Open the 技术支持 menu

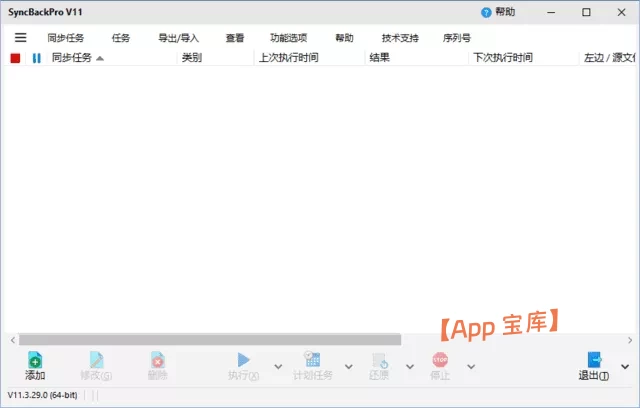pos(400,38)
